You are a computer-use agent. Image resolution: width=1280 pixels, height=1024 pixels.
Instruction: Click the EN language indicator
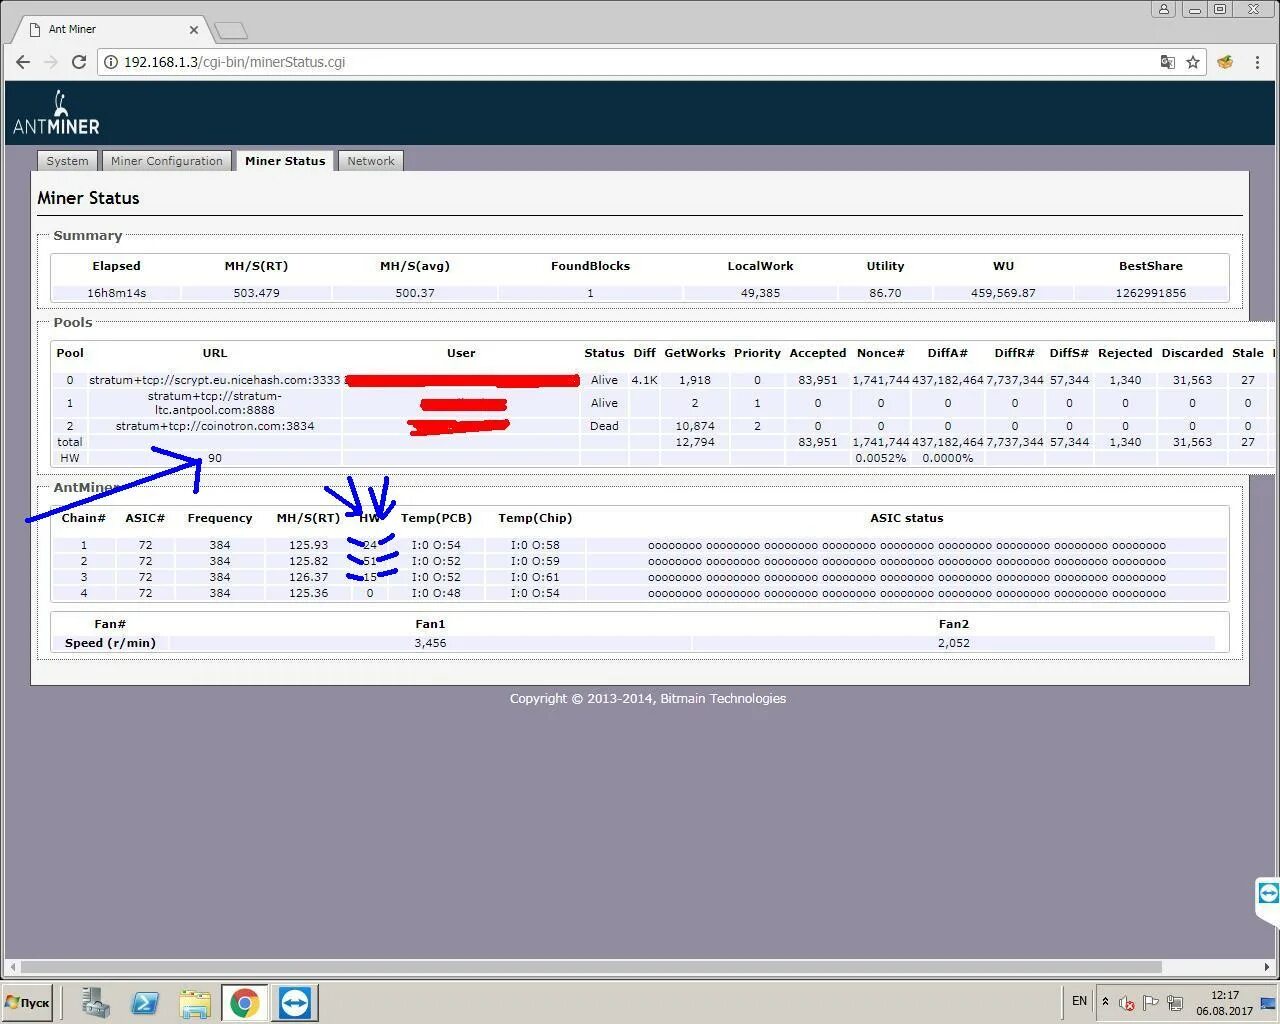tap(1079, 1001)
